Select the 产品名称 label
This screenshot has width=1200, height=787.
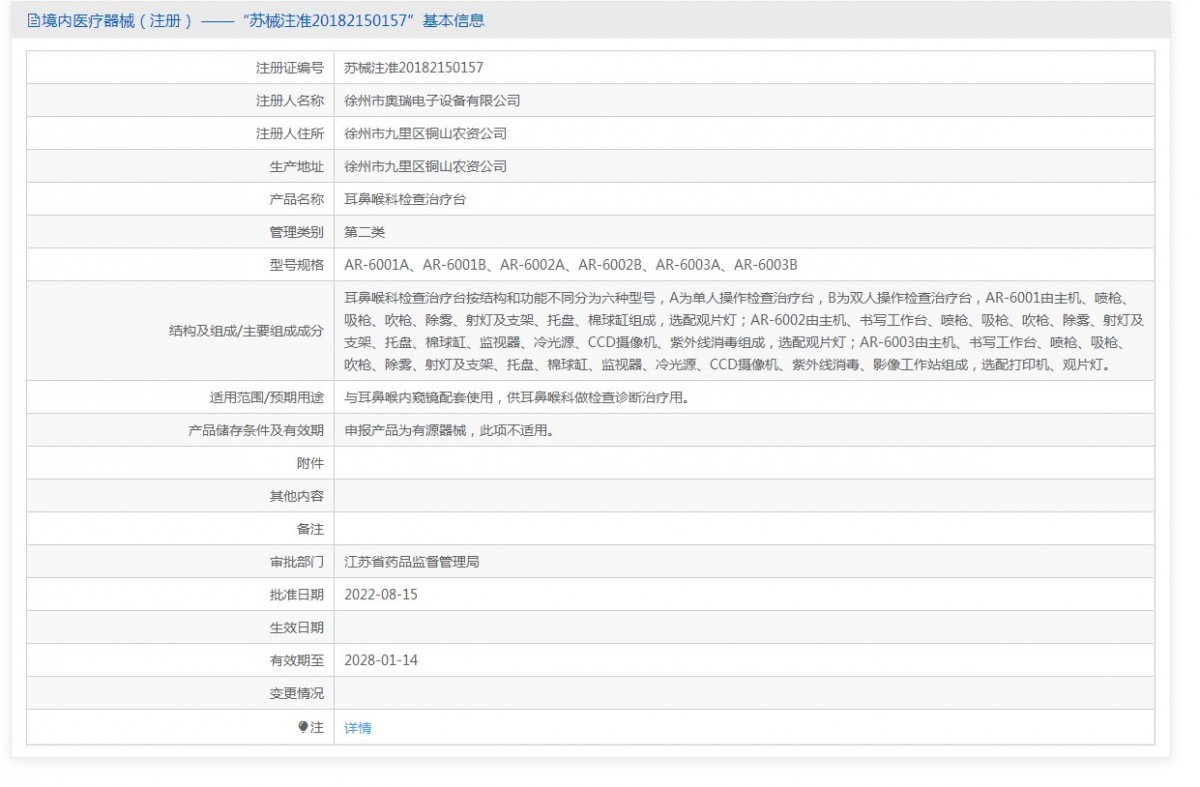click(297, 200)
